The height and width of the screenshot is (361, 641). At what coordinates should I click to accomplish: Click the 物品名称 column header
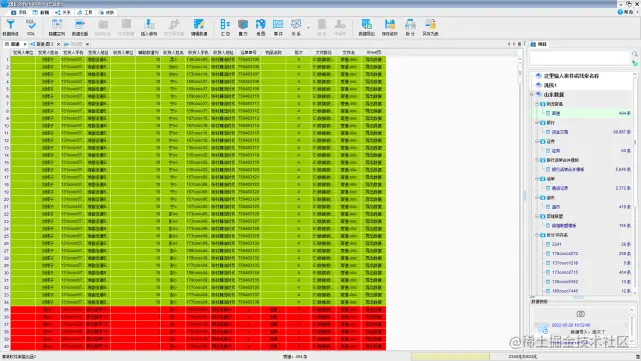pos(273,53)
